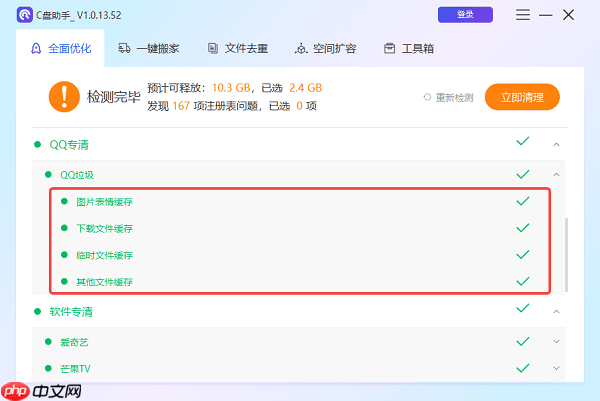
Task: Select the 爱奇艺 item label
Action: tap(74, 342)
